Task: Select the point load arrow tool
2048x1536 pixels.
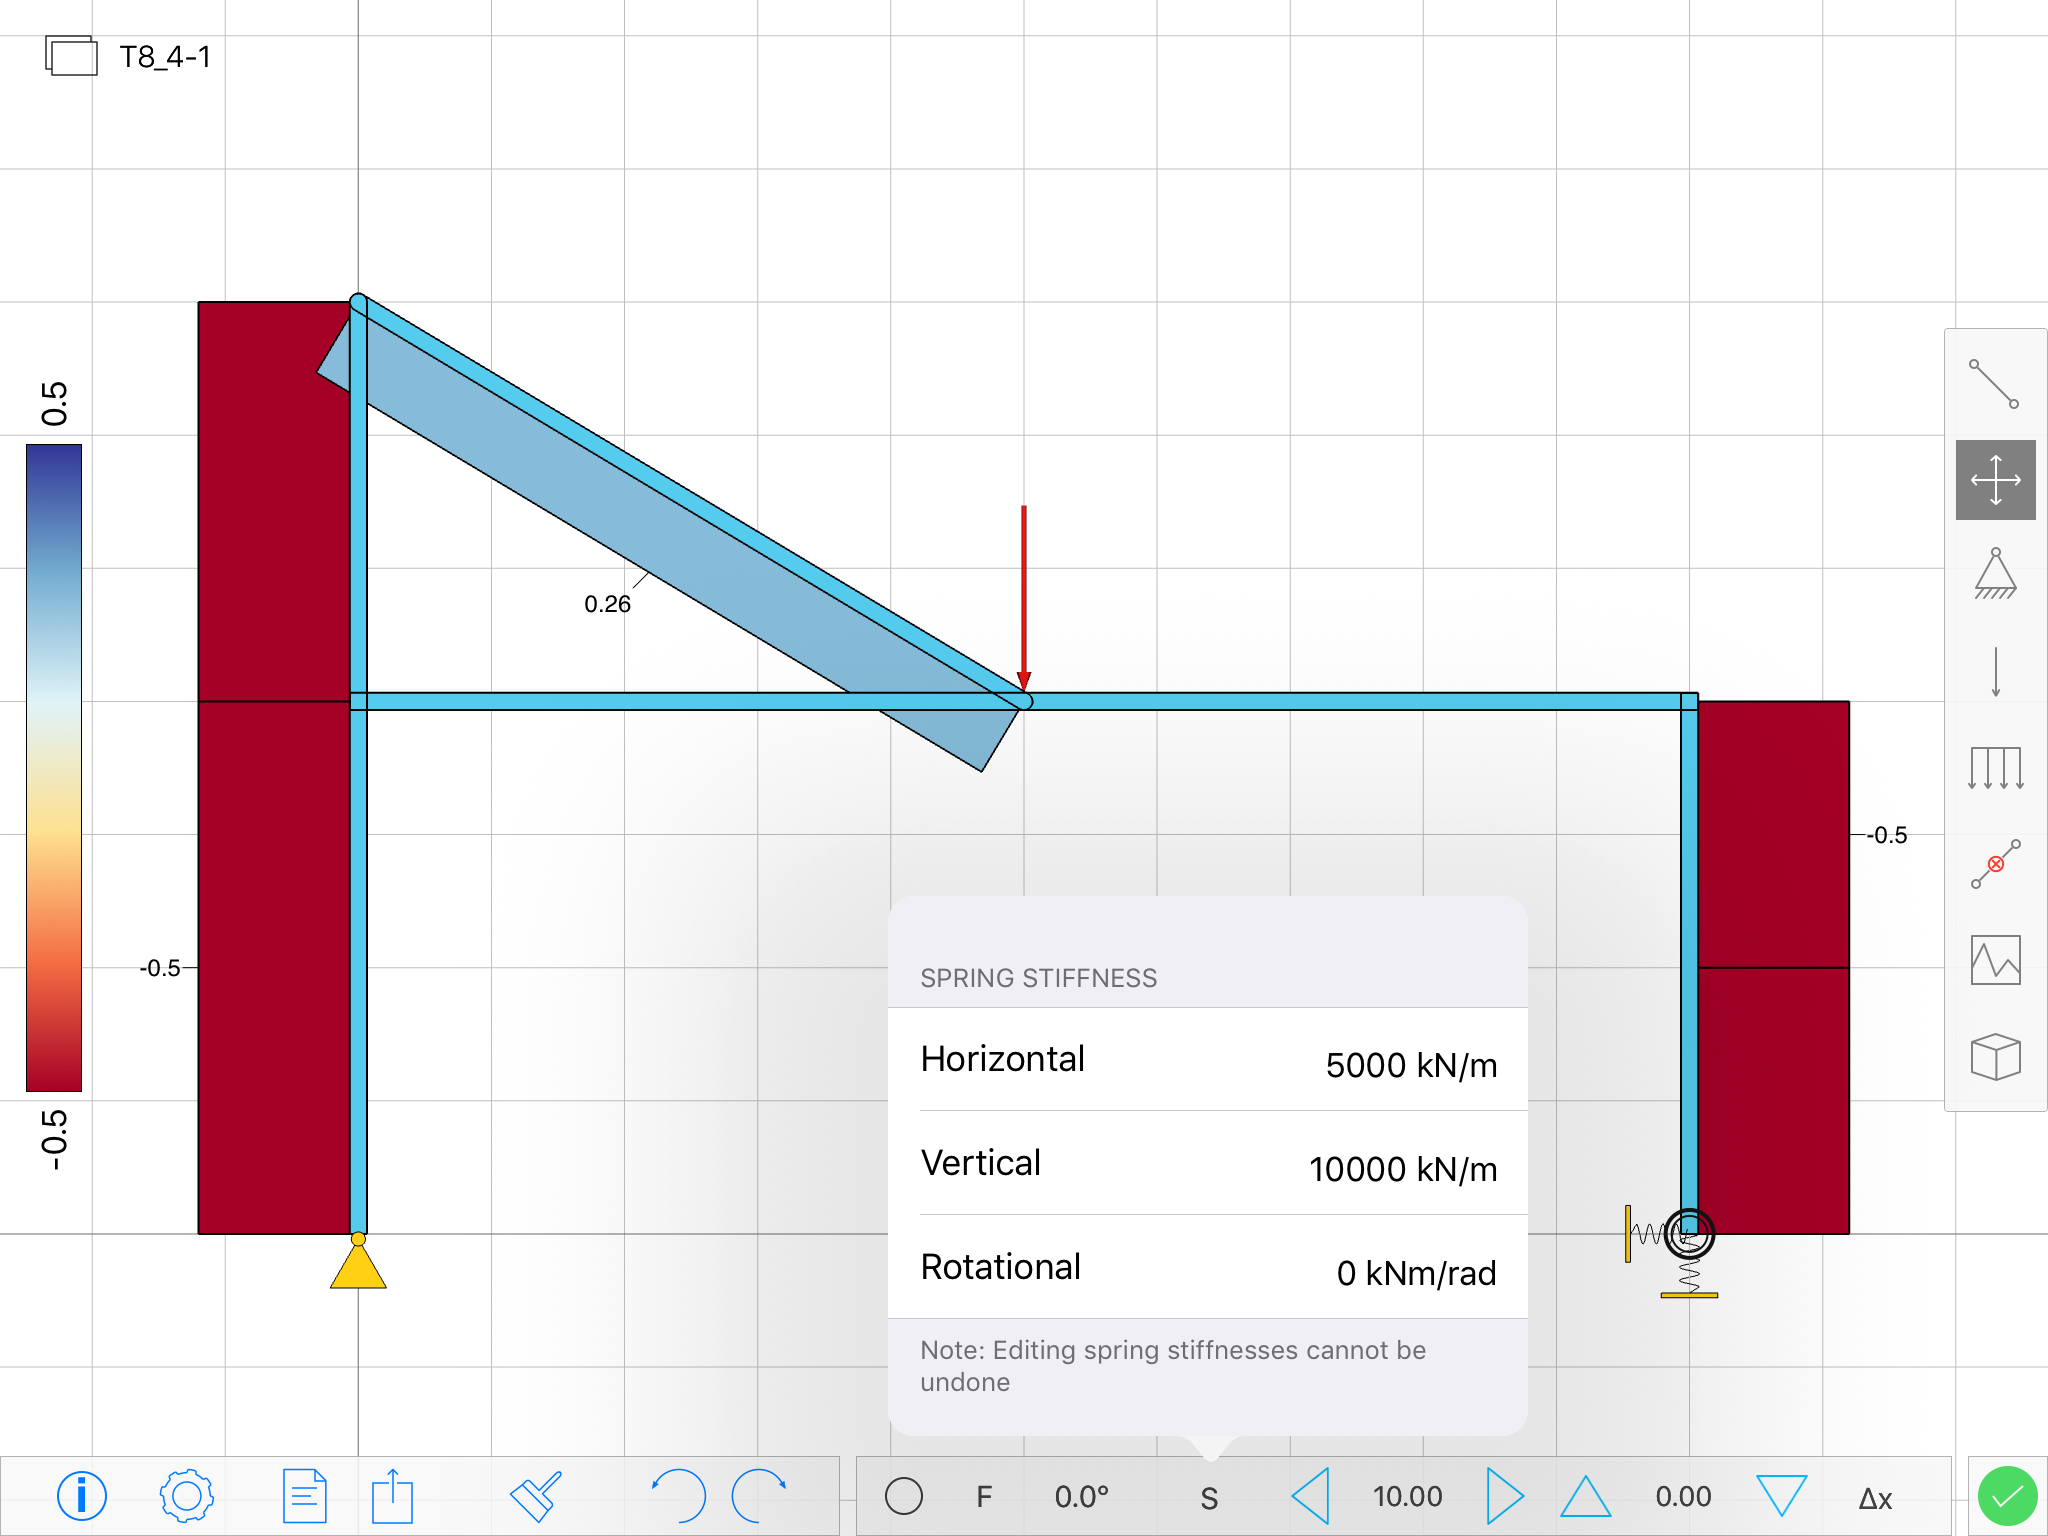Action: coord(1994,672)
